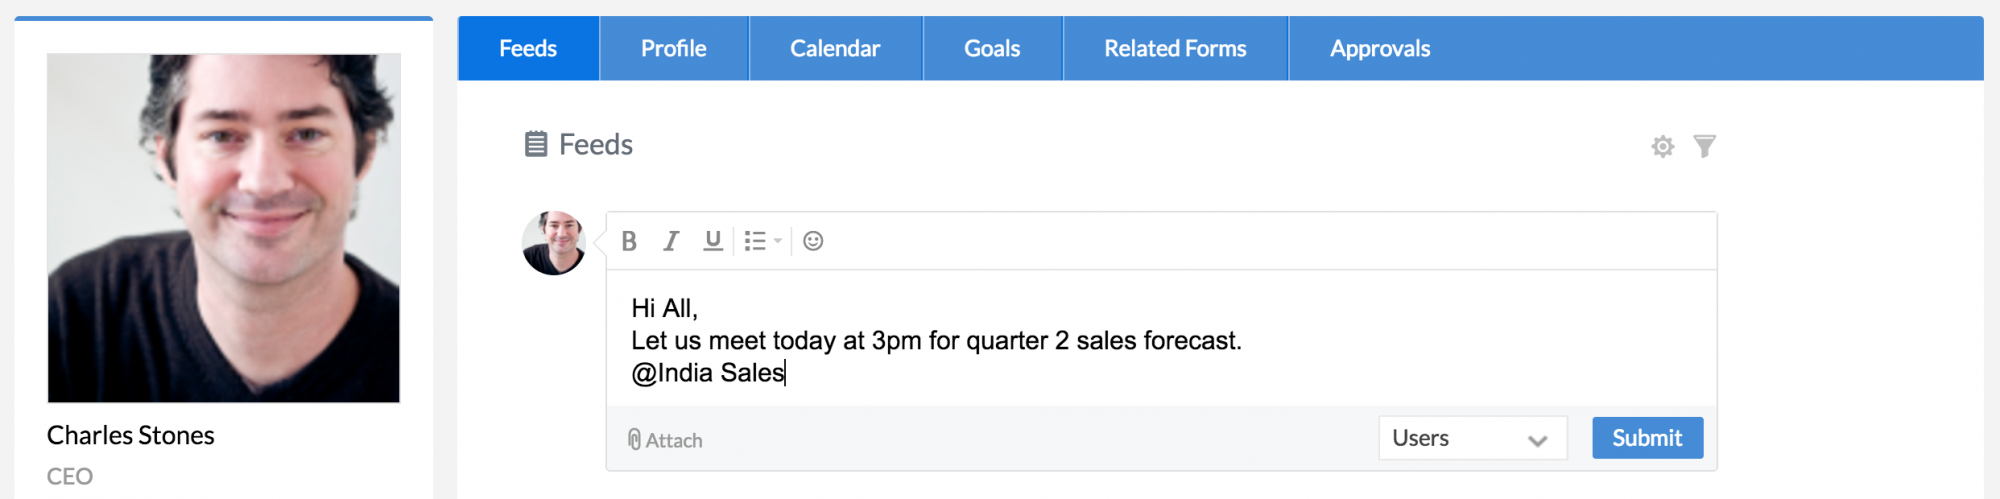Click the paperclip Attach icon
This screenshot has height=499, width=2000.
pos(634,440)
